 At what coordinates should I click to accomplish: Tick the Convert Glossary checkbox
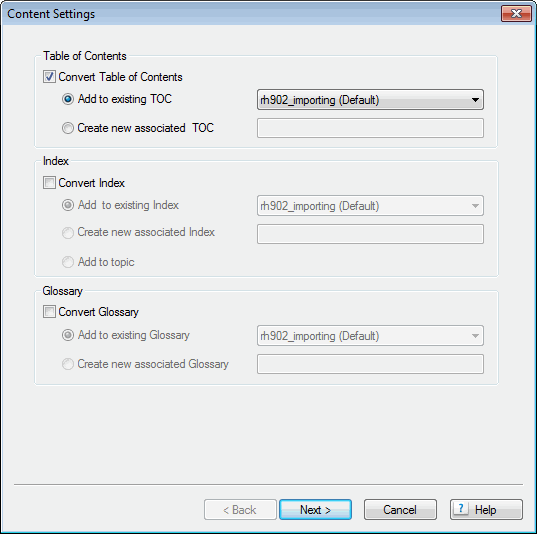click(49, 312)
